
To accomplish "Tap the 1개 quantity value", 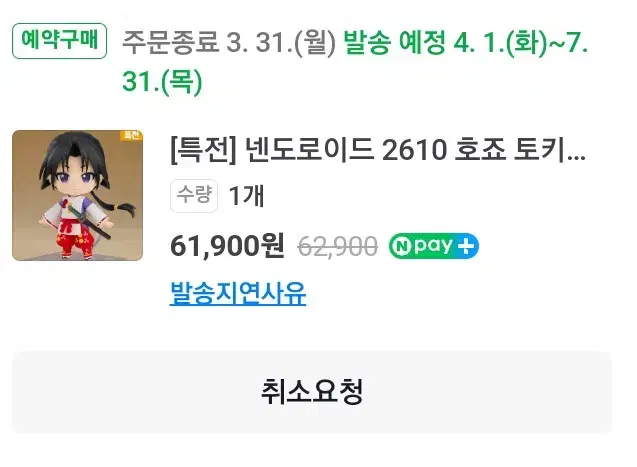I will [x=247, y=196].
